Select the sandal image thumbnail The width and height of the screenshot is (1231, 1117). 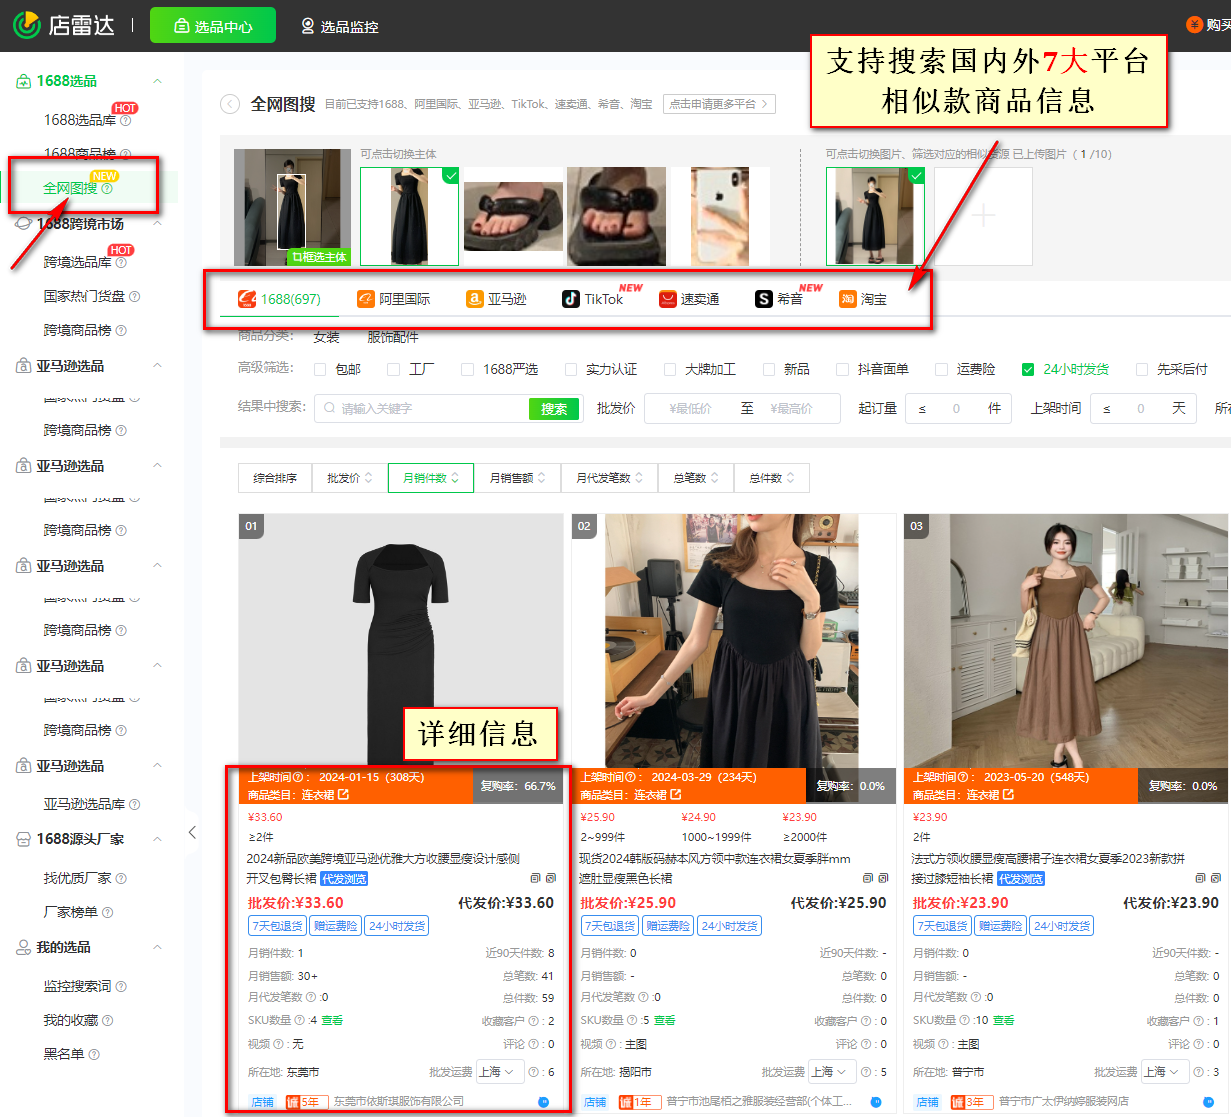pyautogui.click(x=513, y=216)
